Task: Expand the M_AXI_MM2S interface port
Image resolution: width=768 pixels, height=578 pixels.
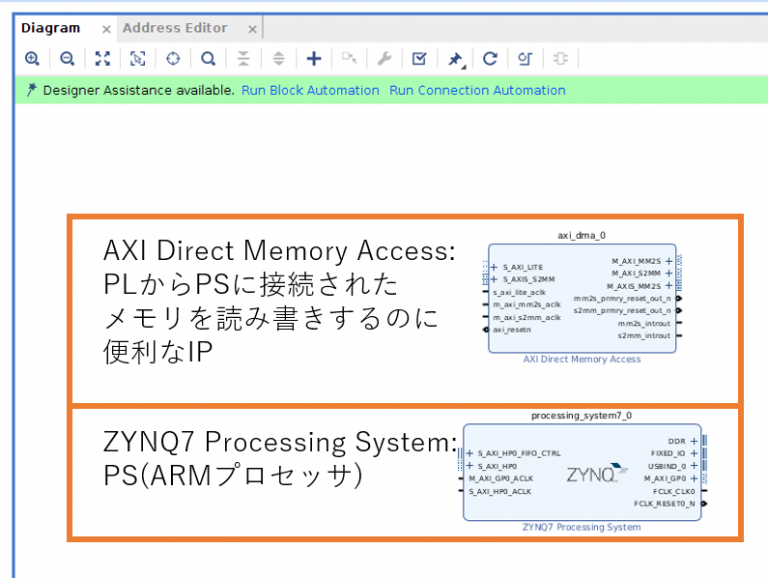Action: [x=668, y=261]
